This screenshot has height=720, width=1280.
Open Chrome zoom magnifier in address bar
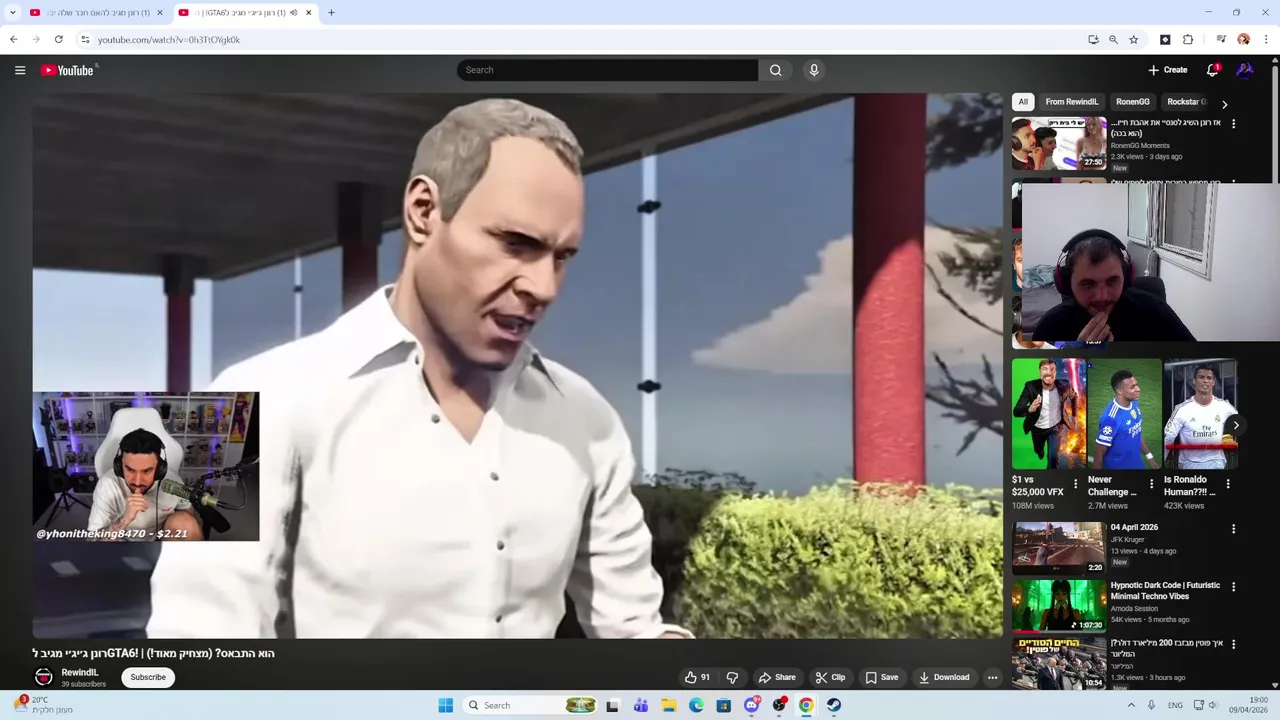tap(1113, 40)
